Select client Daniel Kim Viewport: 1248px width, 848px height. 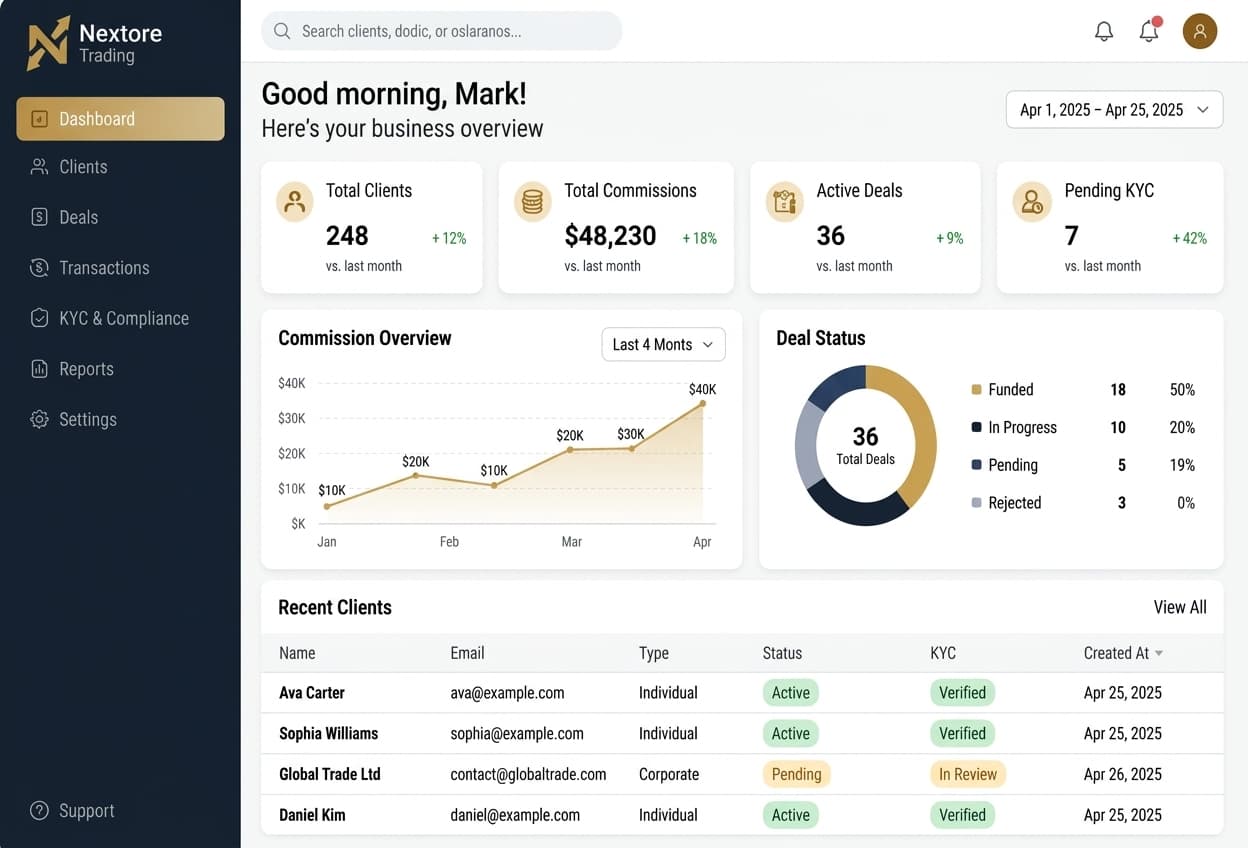click(312, 815)
